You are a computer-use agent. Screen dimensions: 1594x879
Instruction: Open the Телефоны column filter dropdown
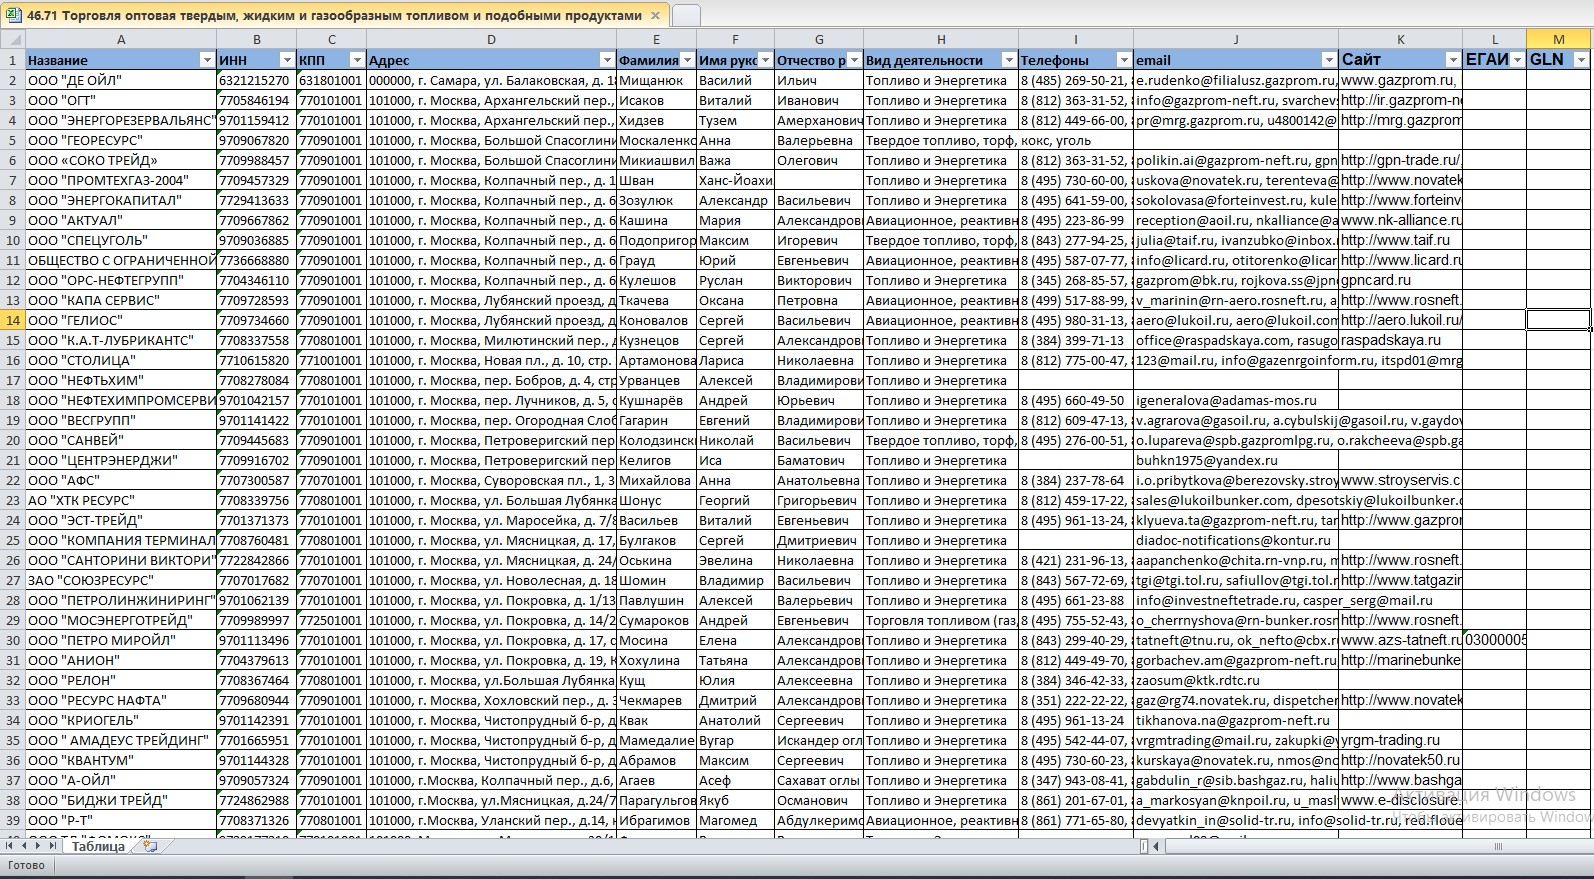coord(1124,60)
